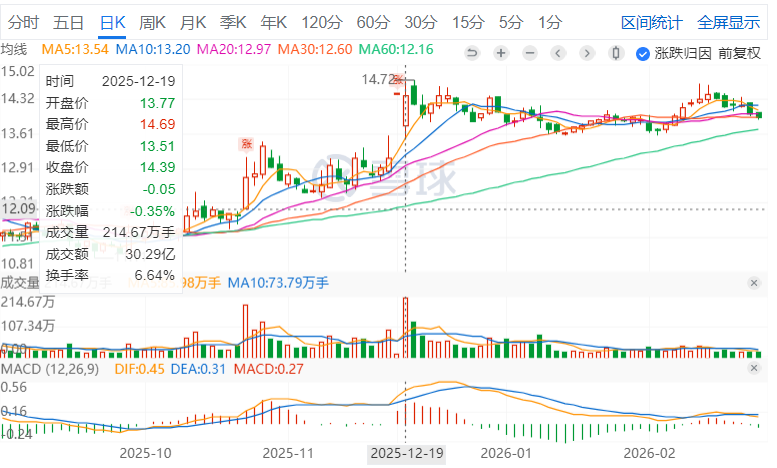This screenshot has width=777, height=468.
Task: Click the 涨 marker above the 2025-12-19 candle
Action: tap(397, 79)
